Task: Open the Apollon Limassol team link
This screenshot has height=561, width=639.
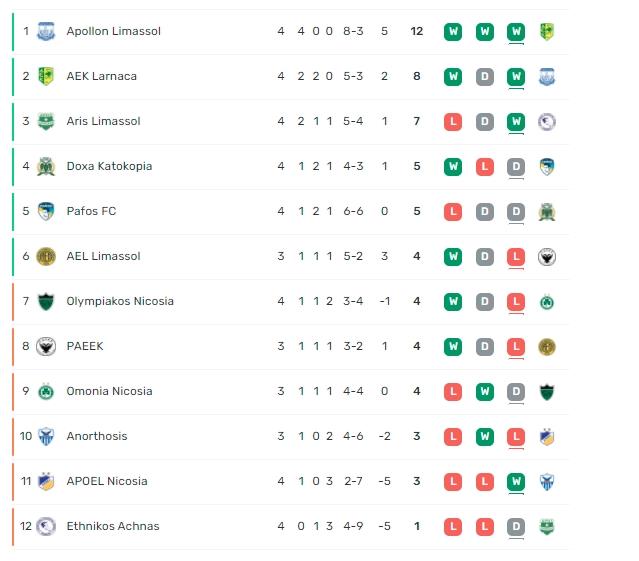Action: coord(114,31)
